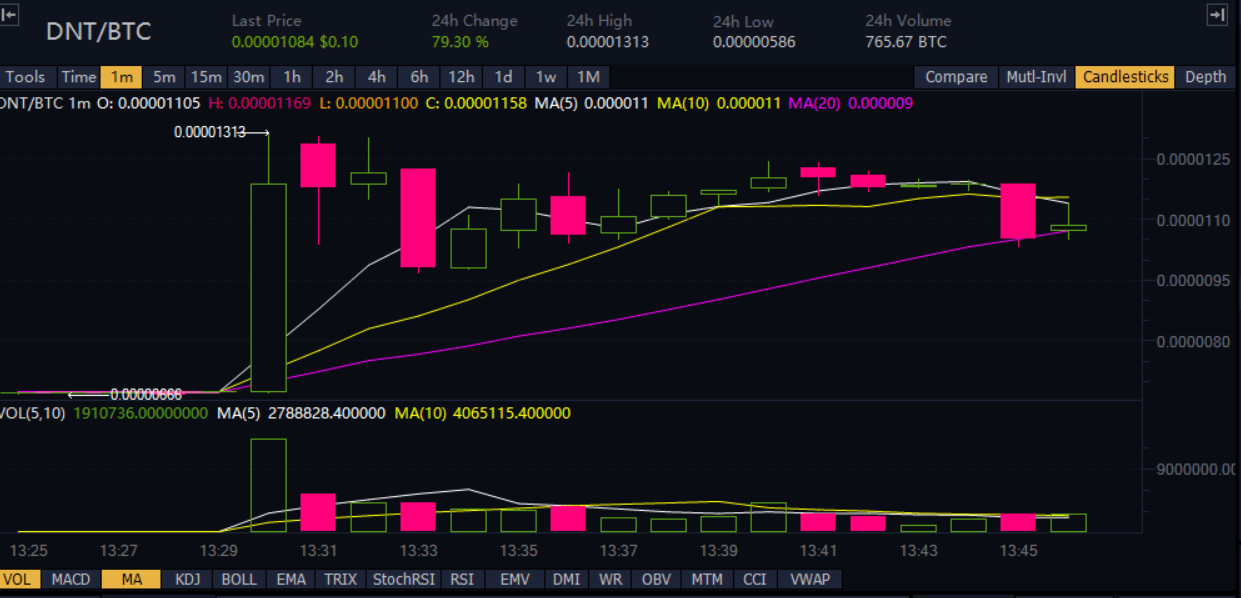Switch to the 4h interval
The width and height of the screenshot is (1241, 598).
(376, 77)
